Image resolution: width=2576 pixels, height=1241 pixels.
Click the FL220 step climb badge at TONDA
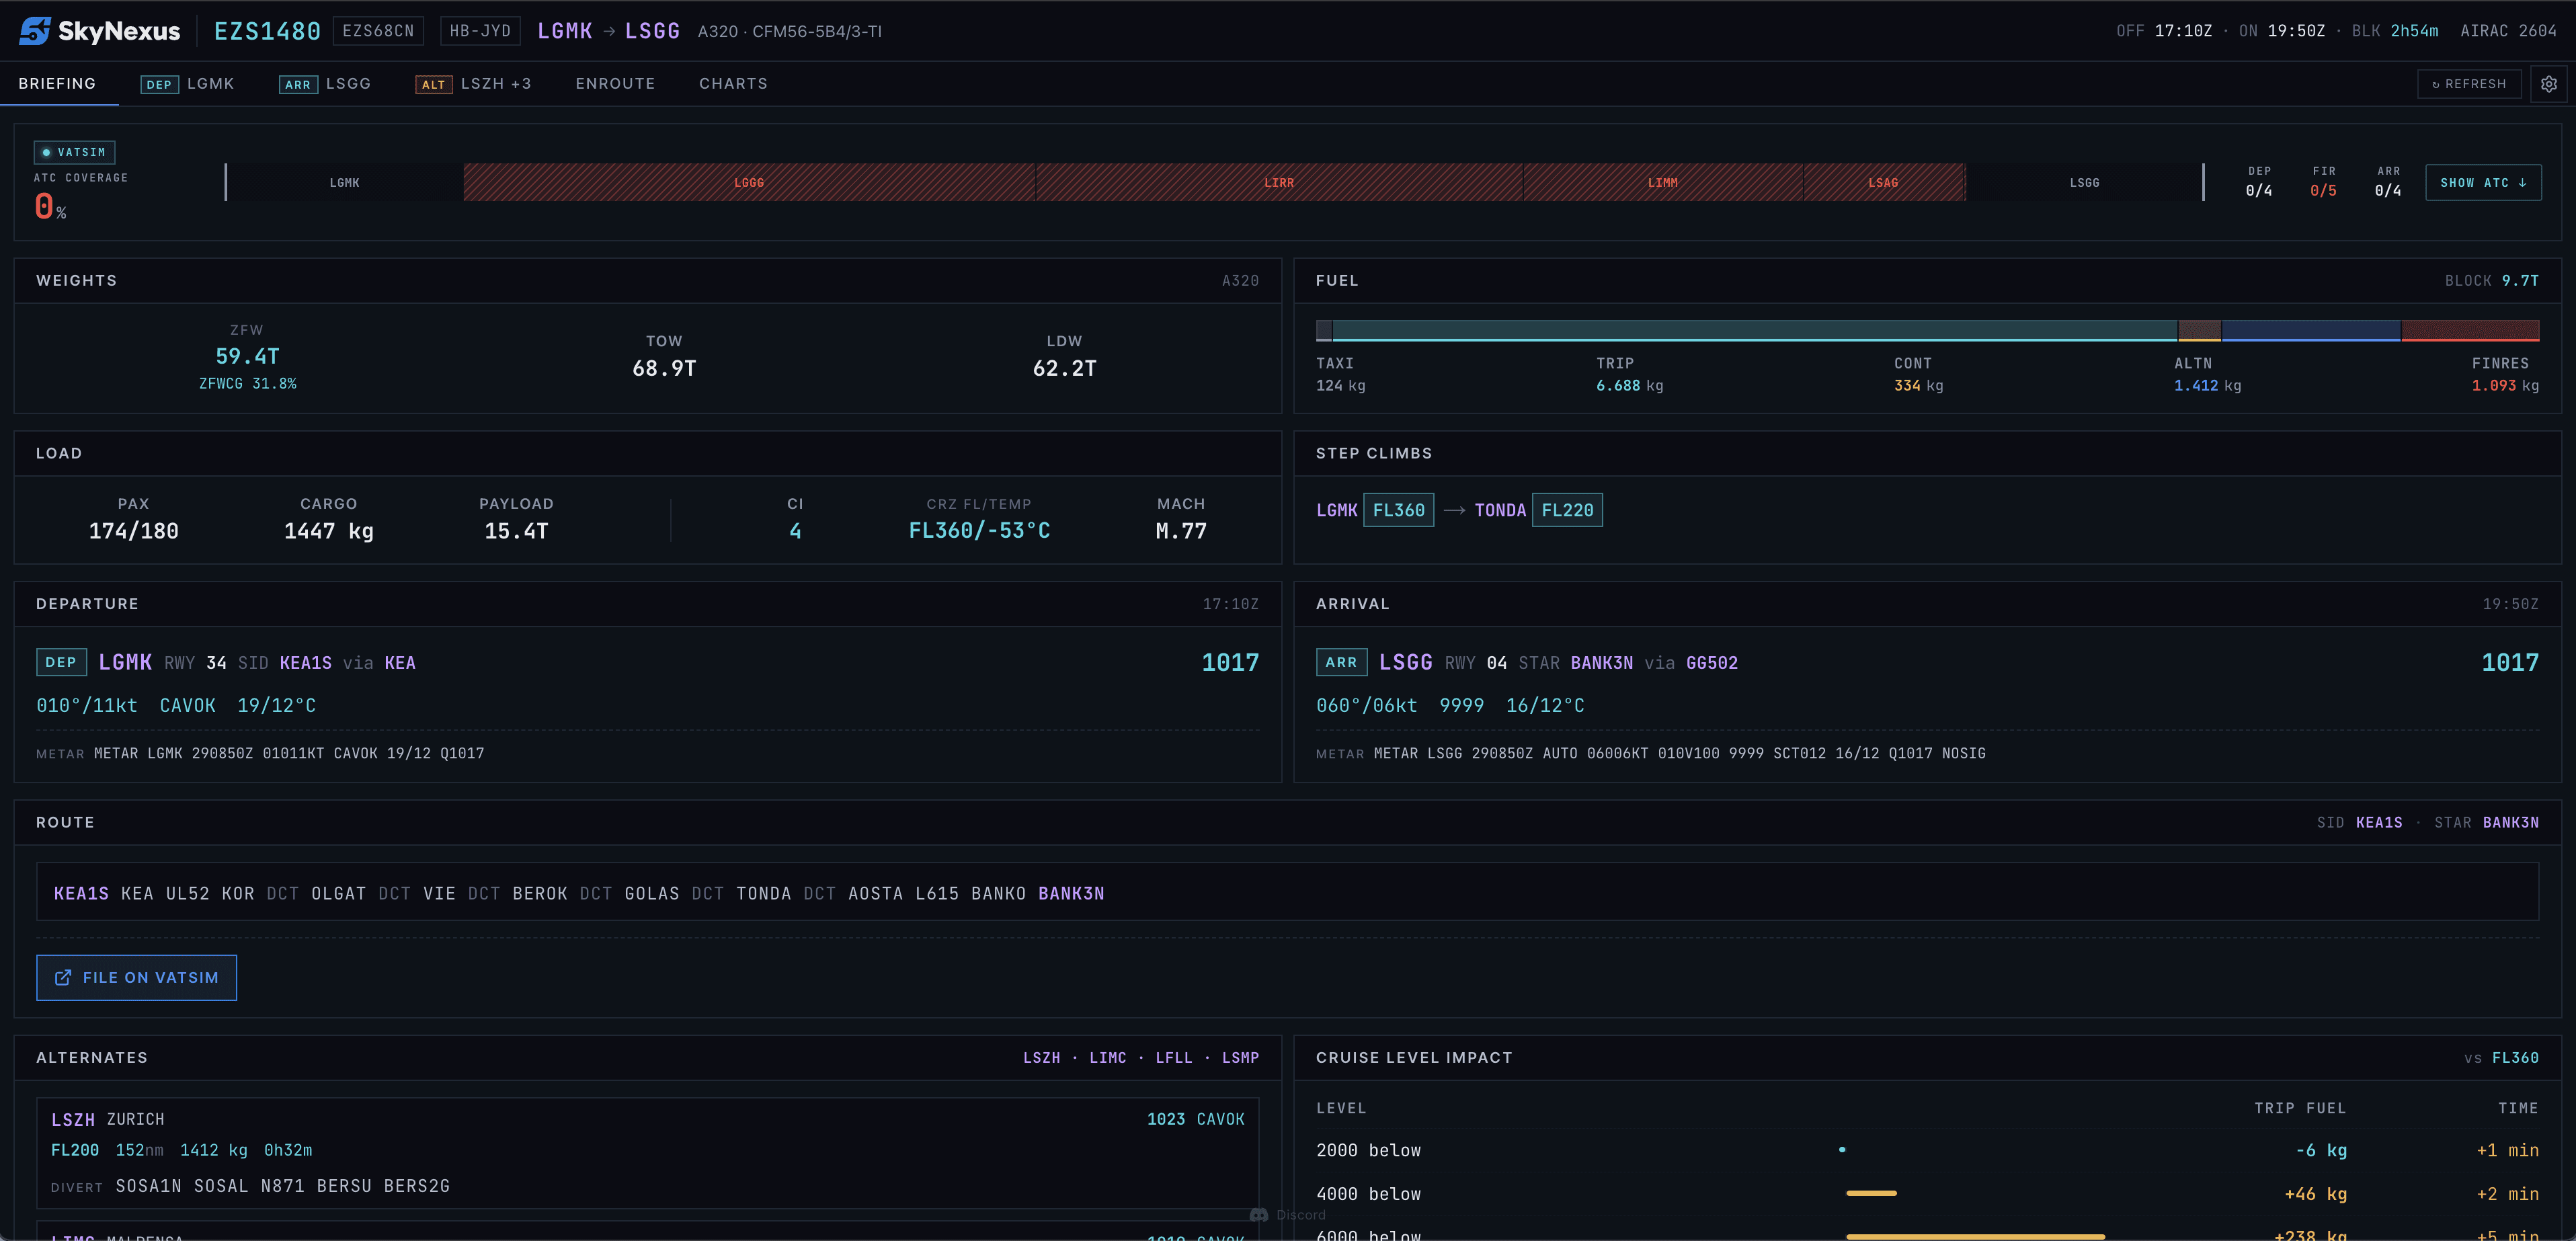pos(1567,510)
